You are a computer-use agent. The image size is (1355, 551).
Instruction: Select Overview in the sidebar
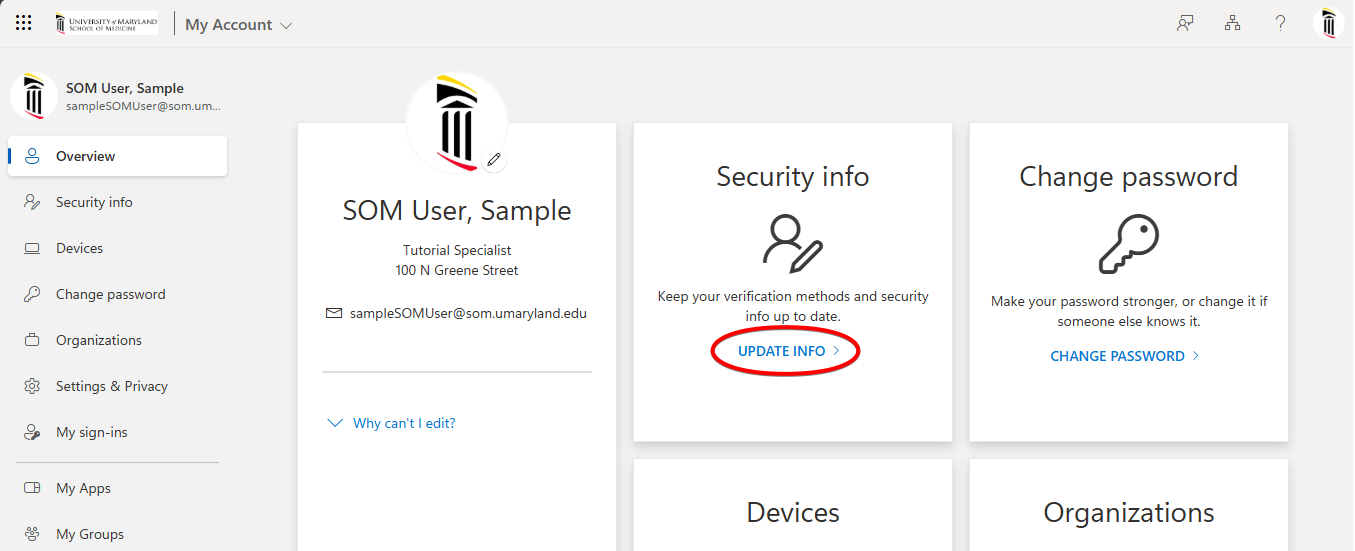[85, 156]
